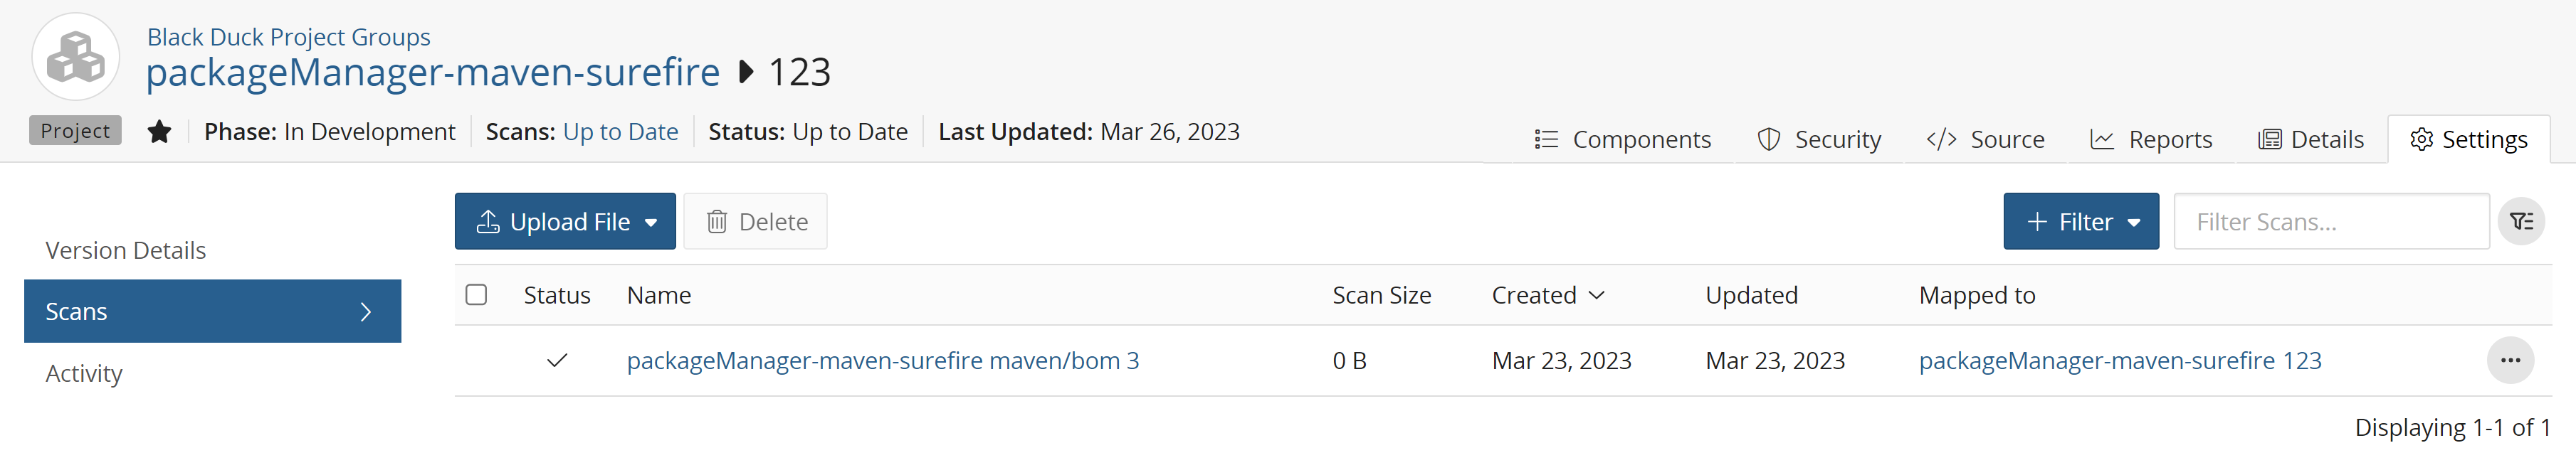The image size is (2576, 475).
Task: Select Activity in the side menu
Action: pos(84,374)
